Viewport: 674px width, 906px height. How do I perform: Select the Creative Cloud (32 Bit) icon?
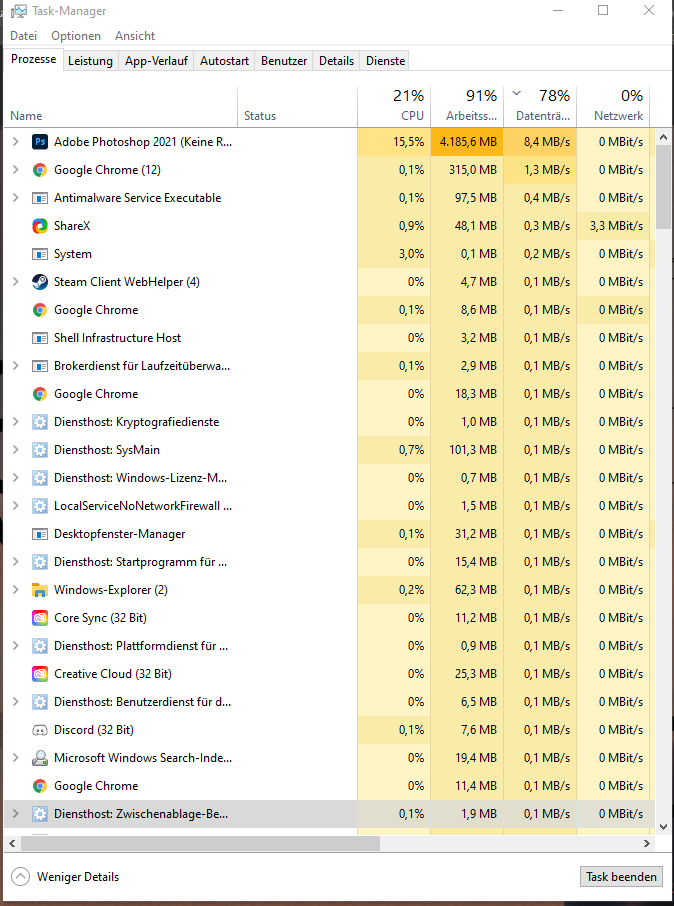pos(39,674)
